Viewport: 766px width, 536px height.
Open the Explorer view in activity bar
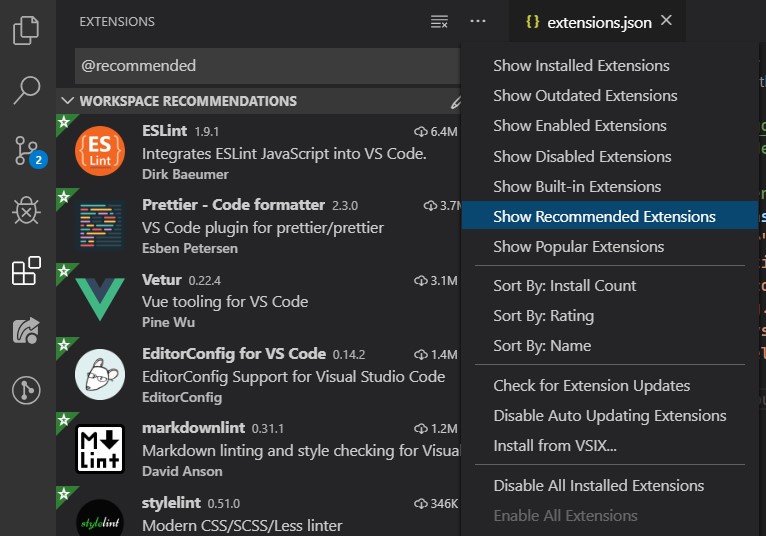[x=26, y=30]
